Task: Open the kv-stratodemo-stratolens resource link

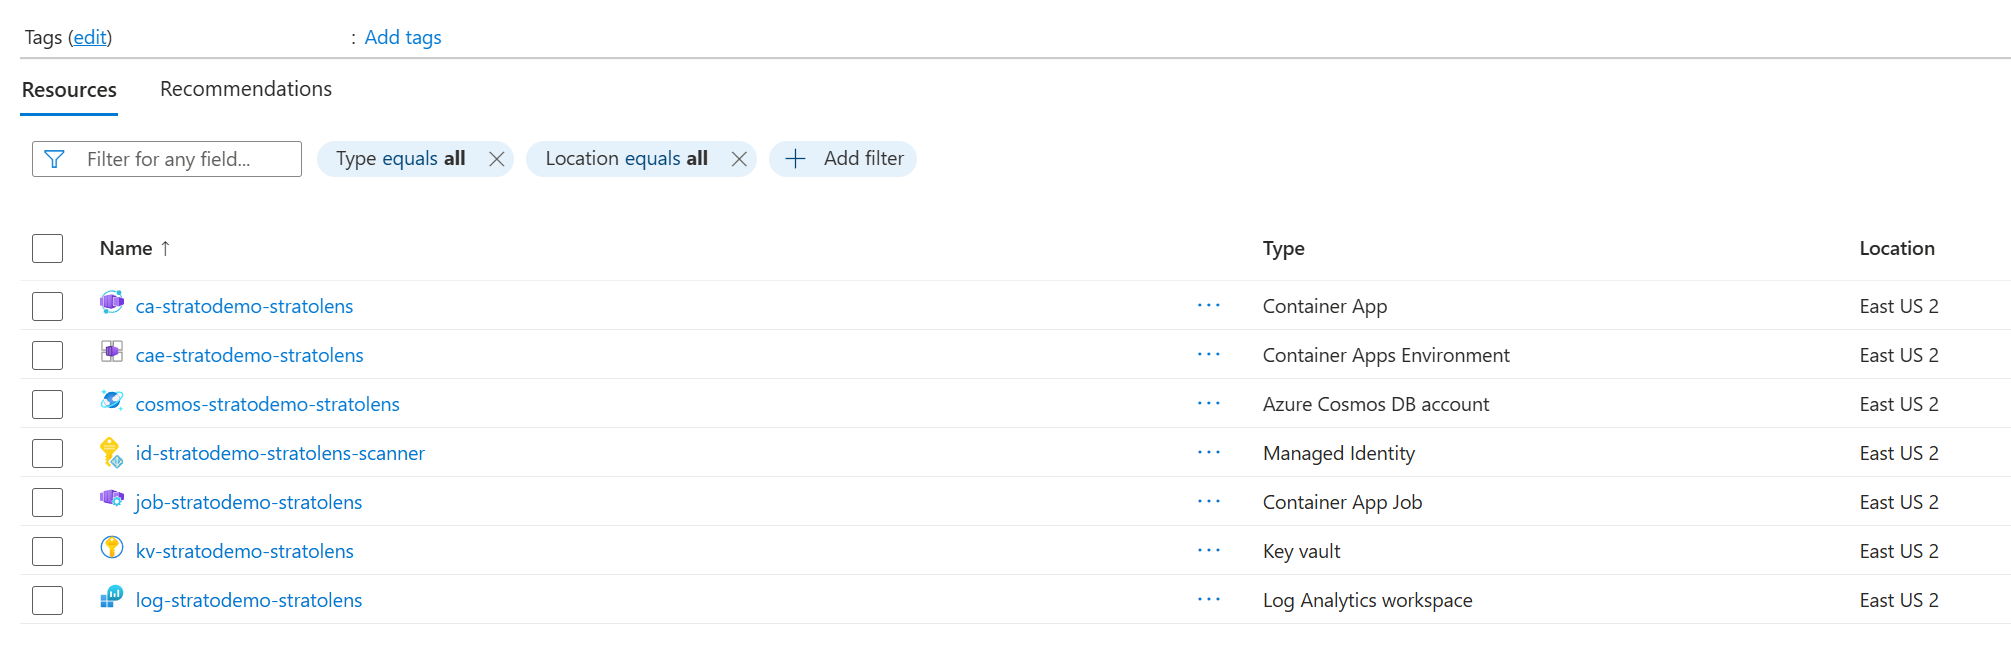Action: click(x=244, y=551)
